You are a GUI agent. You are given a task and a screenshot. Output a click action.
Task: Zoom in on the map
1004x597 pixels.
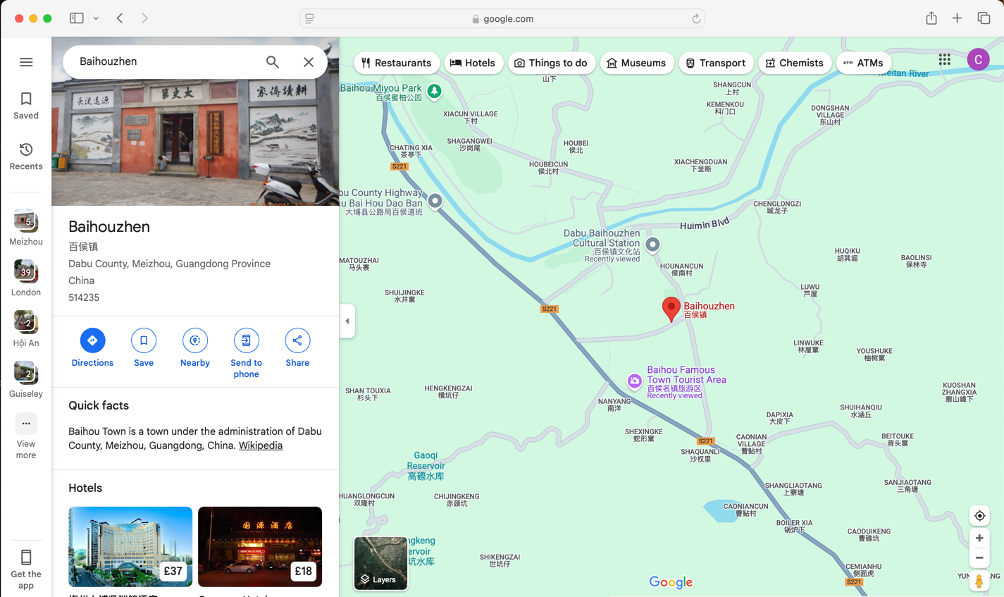pos(979,538)
